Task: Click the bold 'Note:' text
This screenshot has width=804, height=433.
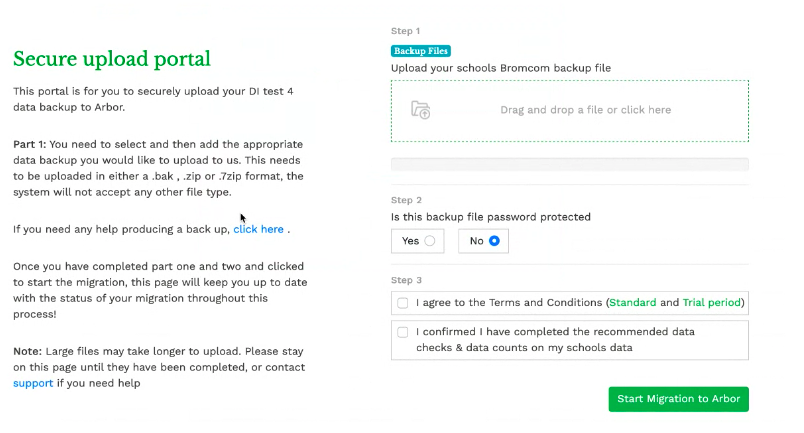Action: pyautogui.click(x=28, y=352)
